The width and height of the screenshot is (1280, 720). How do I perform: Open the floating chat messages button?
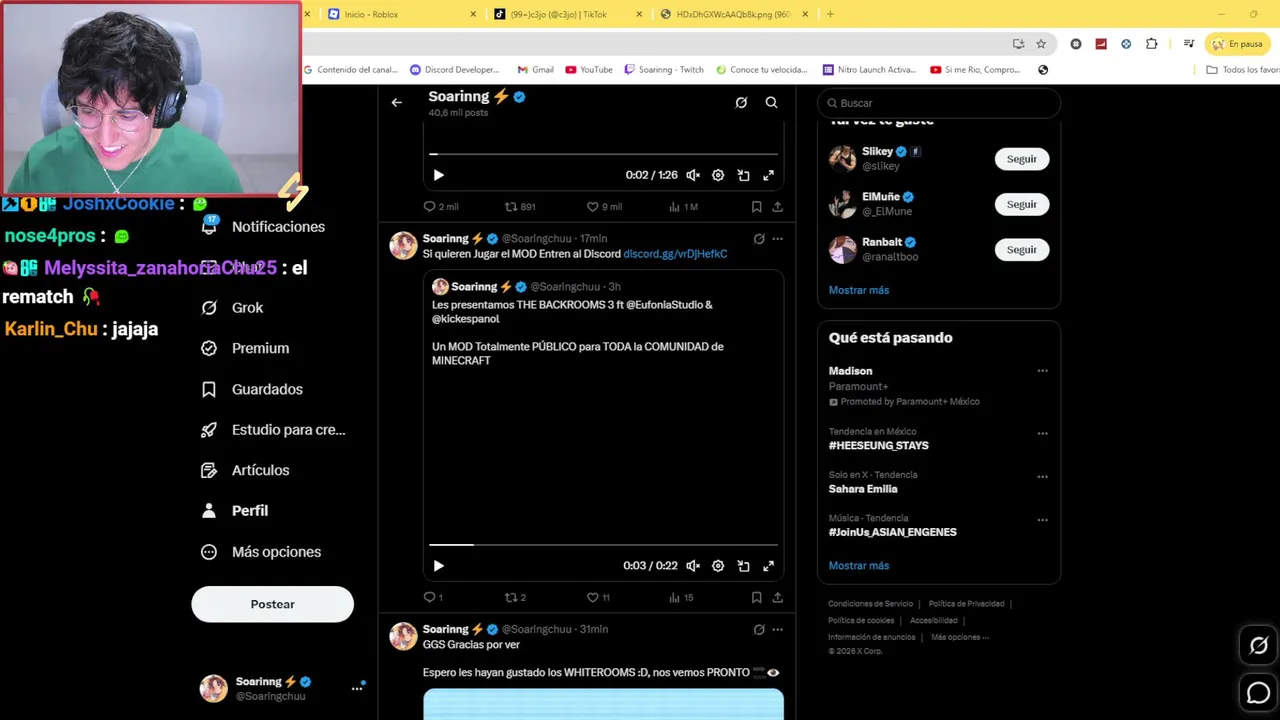click(x=1258, y=692)
